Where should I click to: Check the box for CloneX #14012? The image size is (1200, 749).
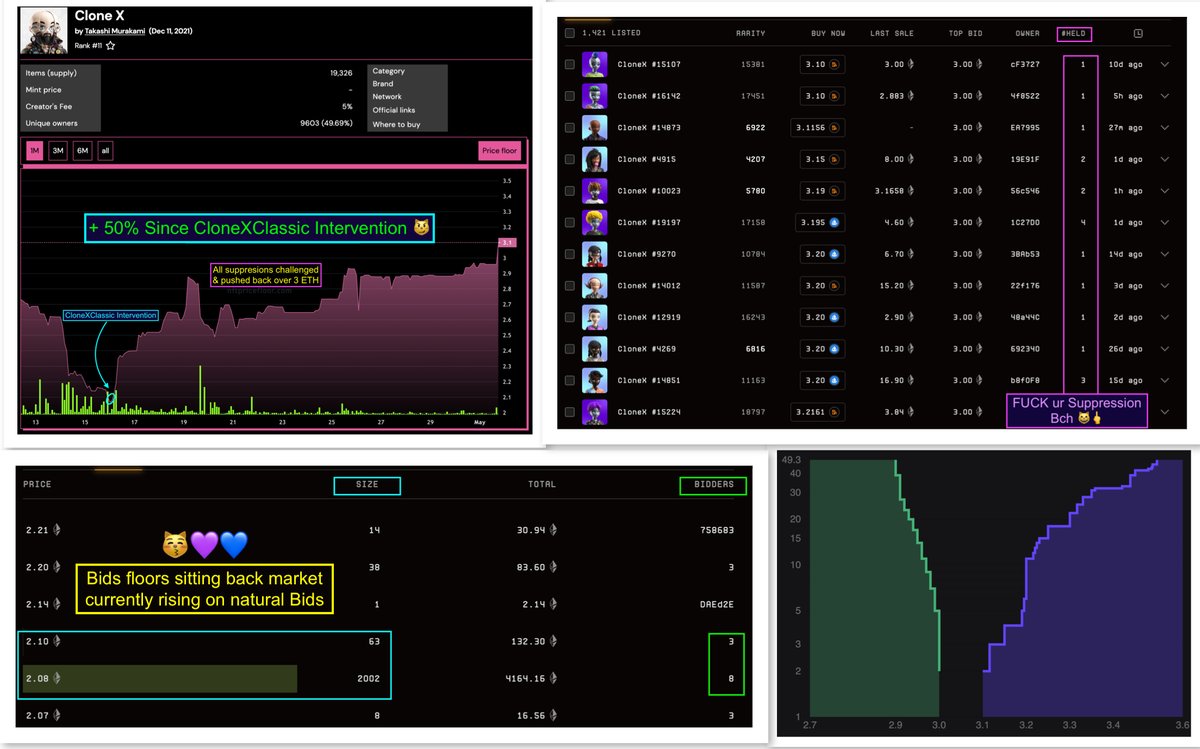(x=569, y=286)
